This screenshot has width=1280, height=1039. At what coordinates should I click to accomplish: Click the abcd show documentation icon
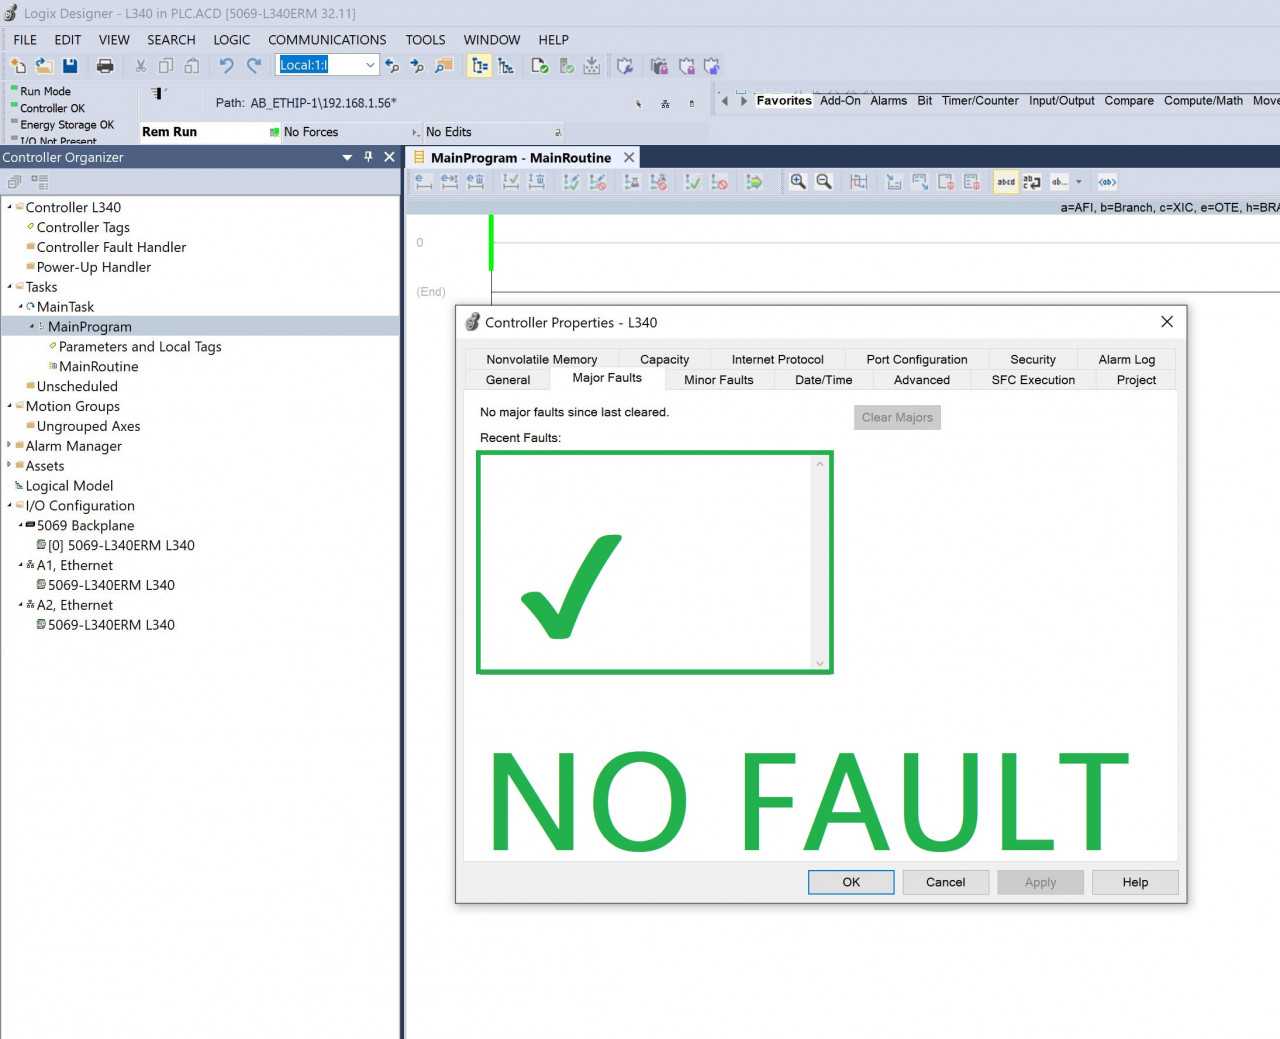1006,182
